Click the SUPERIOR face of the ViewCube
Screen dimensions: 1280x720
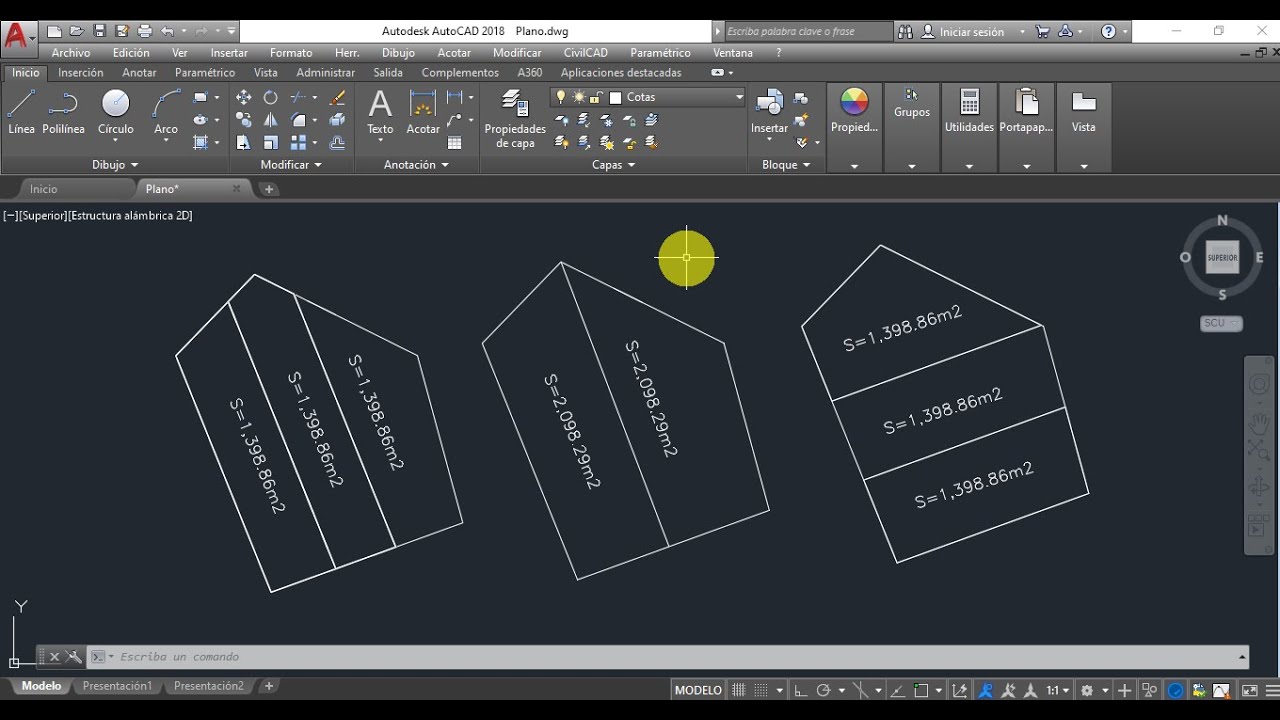[x=1222, y=257]
